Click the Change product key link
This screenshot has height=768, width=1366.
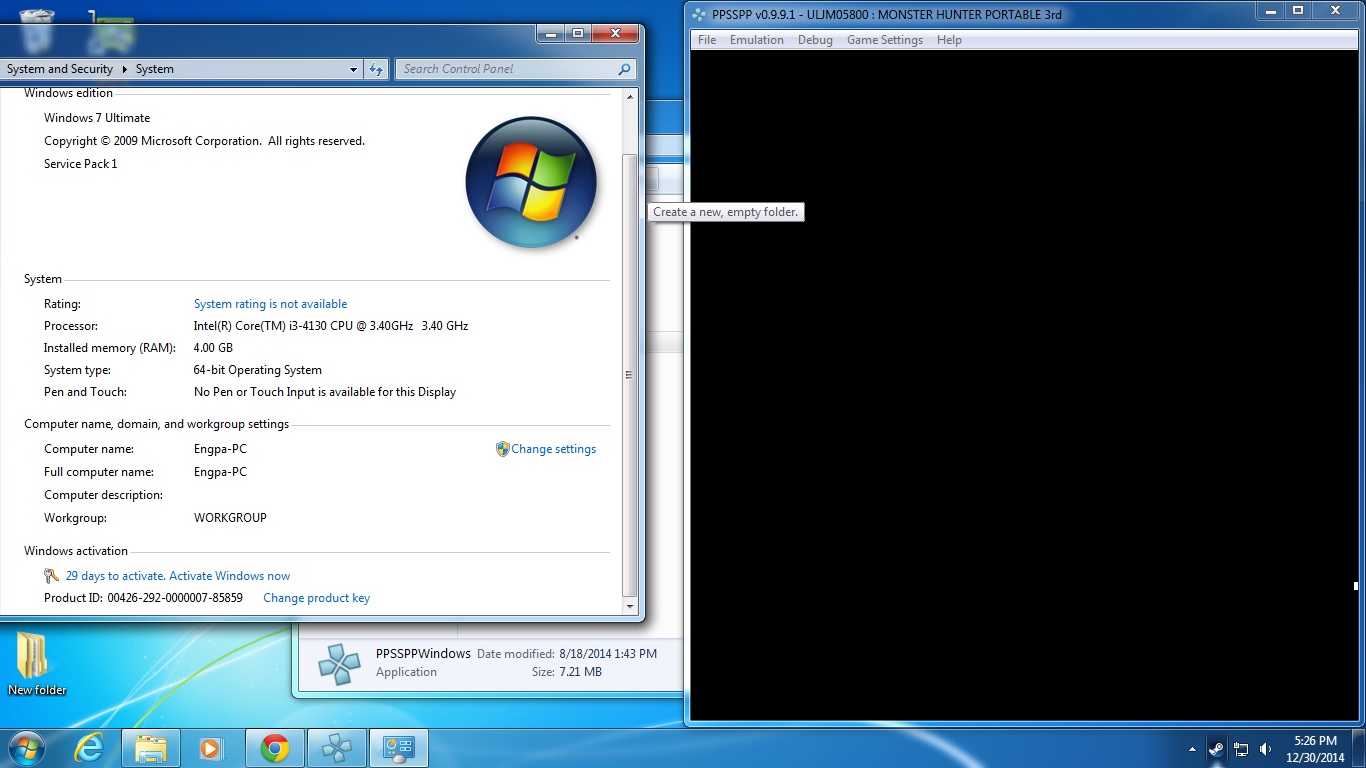(x=316, y=598)
